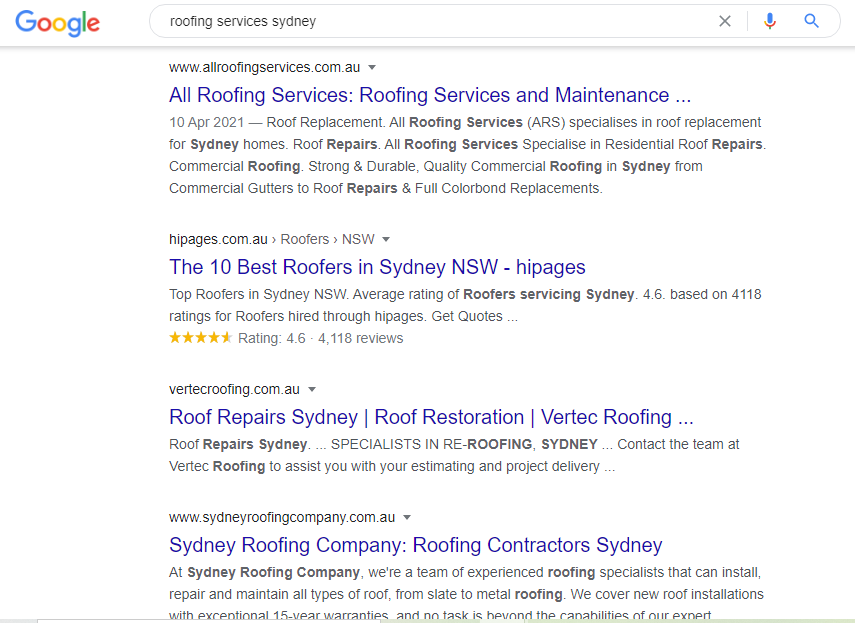855x623 pixels.
Task: Click the 'Rating: 4.6 · 4,118 reviews' text
Action: 321,338
